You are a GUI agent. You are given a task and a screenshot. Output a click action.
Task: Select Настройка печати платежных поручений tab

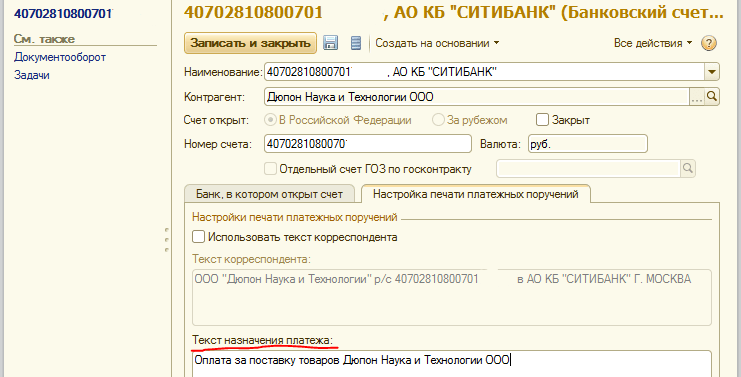[475, 194]
